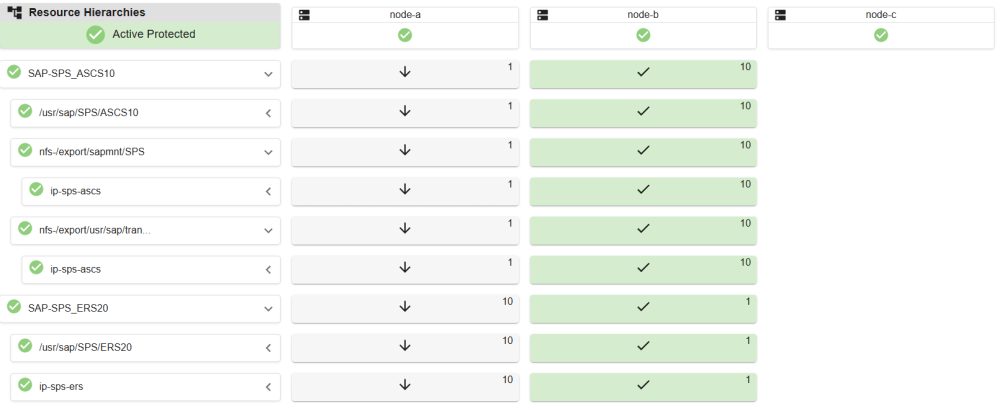This screenshot has width=1000, height=411.
Task: Collapse the SAP-SPS_ERS20 hierarchy
Action: coord(268,308)
